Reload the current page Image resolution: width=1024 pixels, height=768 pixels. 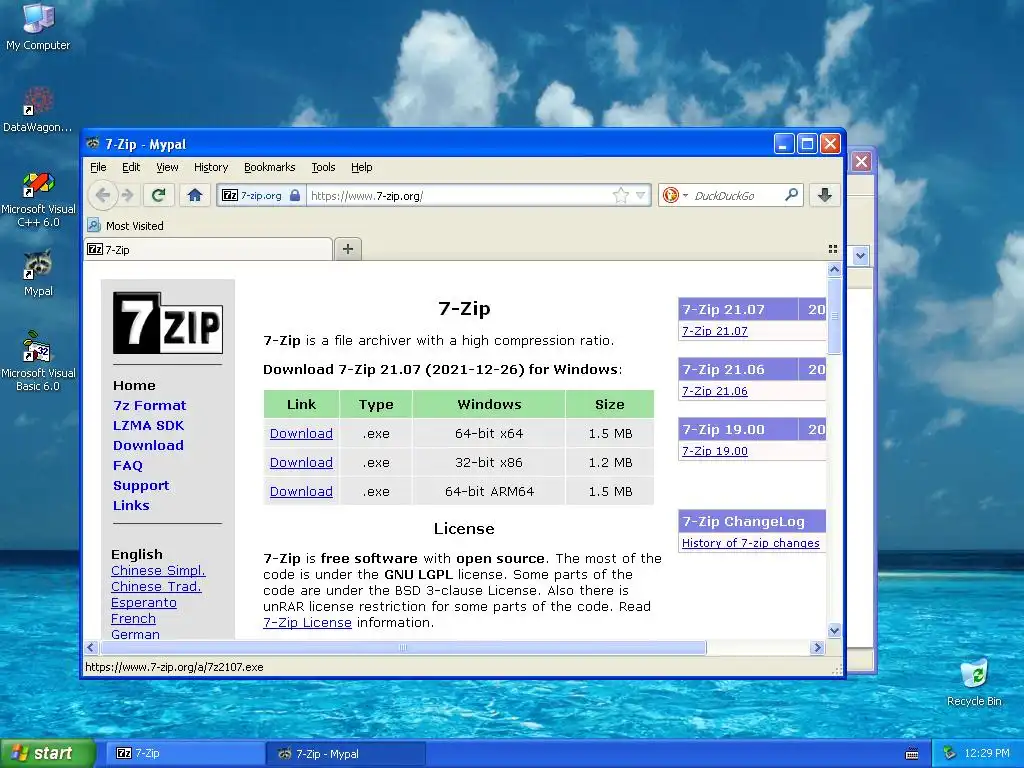159,195
